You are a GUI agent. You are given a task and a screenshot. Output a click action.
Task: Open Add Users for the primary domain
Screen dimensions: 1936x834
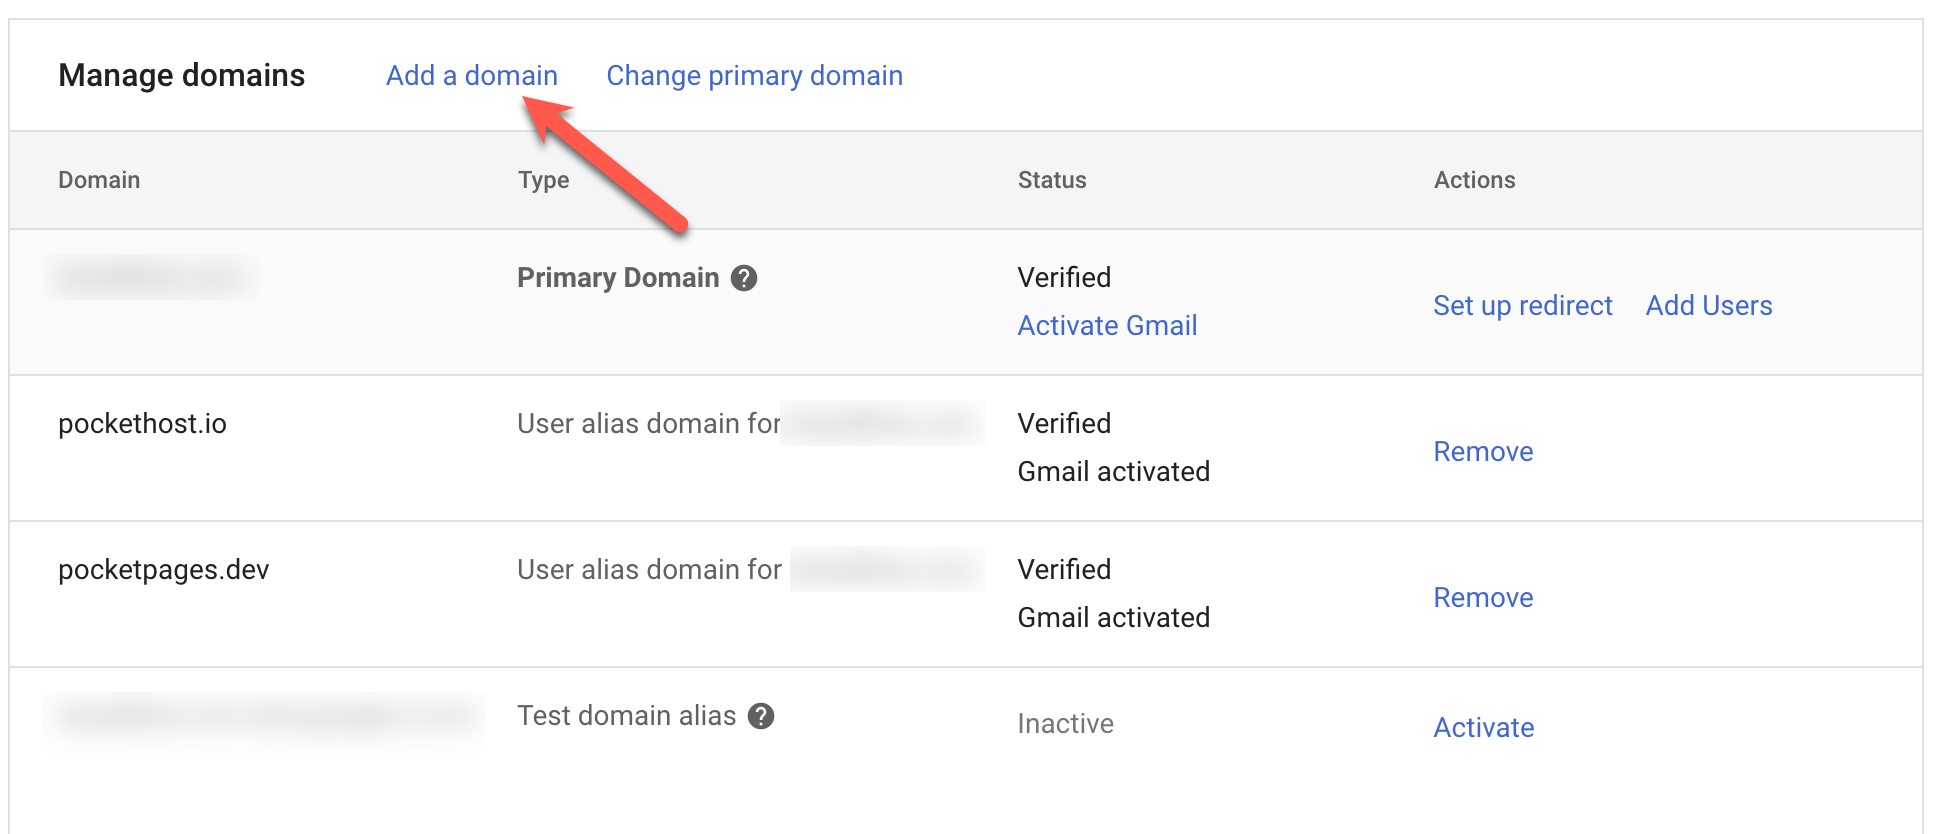click(1708, 306)
